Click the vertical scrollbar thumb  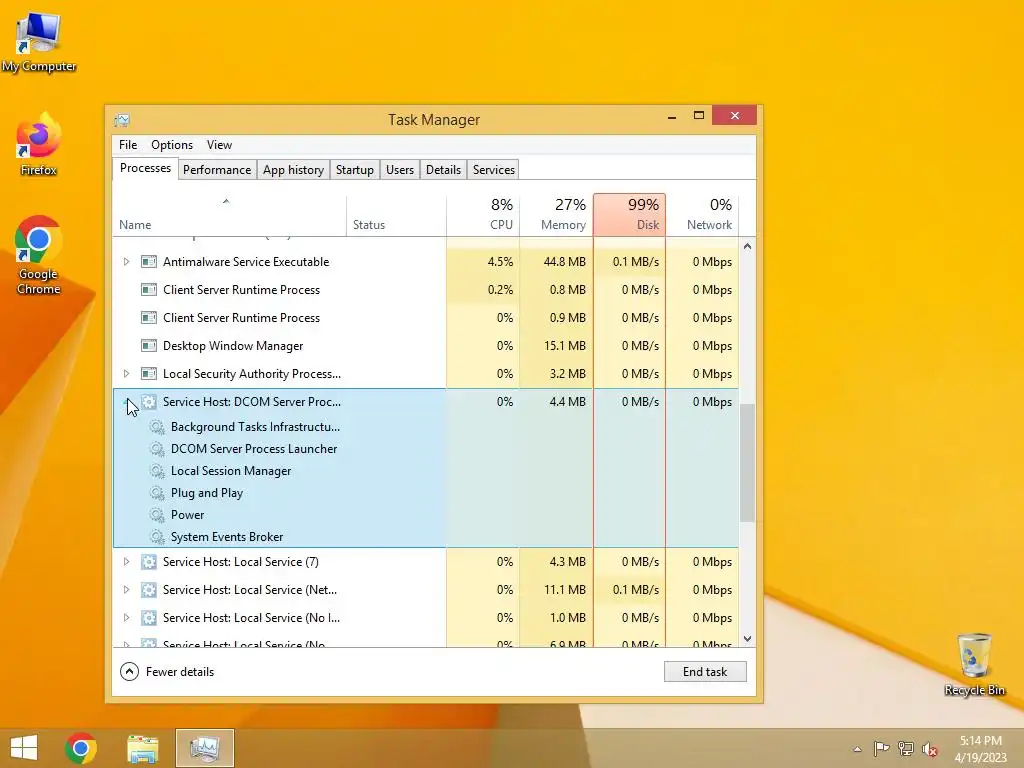point(748,462)
